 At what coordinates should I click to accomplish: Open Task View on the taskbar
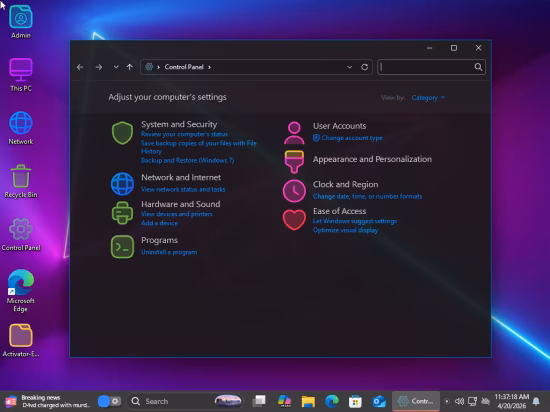pos(260,401)
